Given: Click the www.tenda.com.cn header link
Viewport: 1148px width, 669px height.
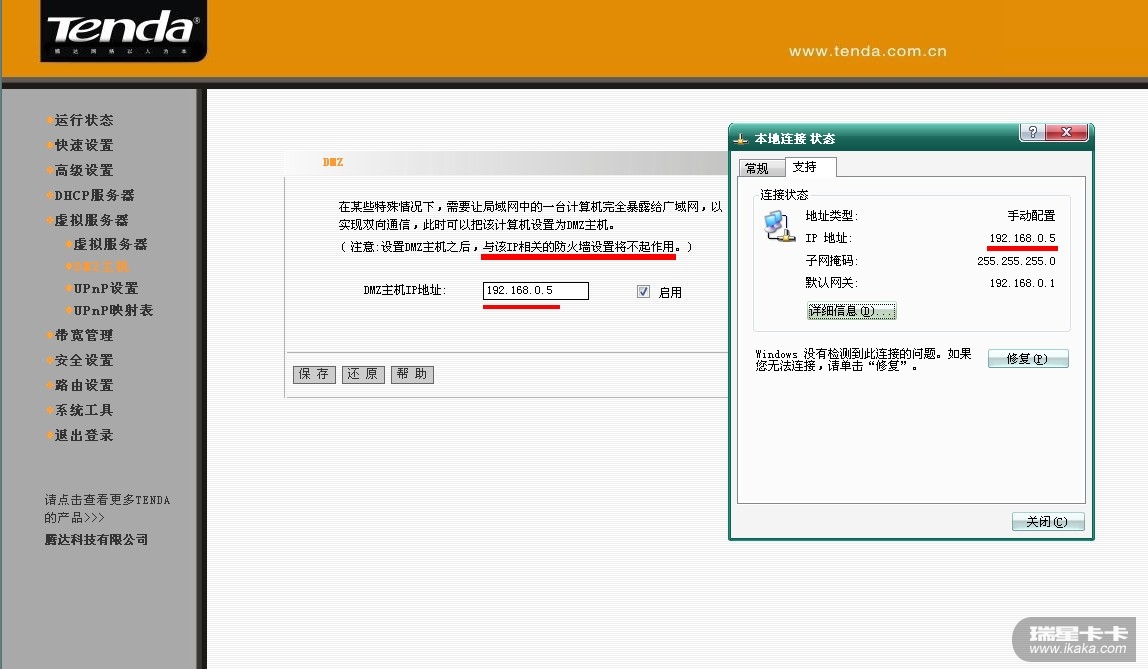Looking at the screenshot, I should (868, 51).
